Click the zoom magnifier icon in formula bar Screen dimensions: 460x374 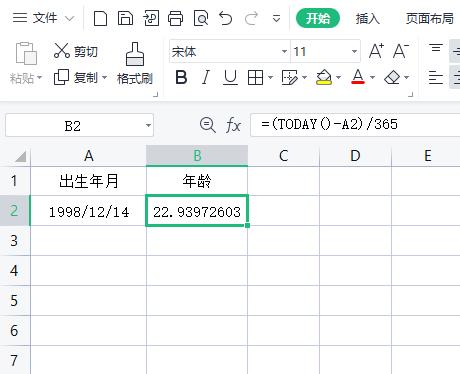208,125
